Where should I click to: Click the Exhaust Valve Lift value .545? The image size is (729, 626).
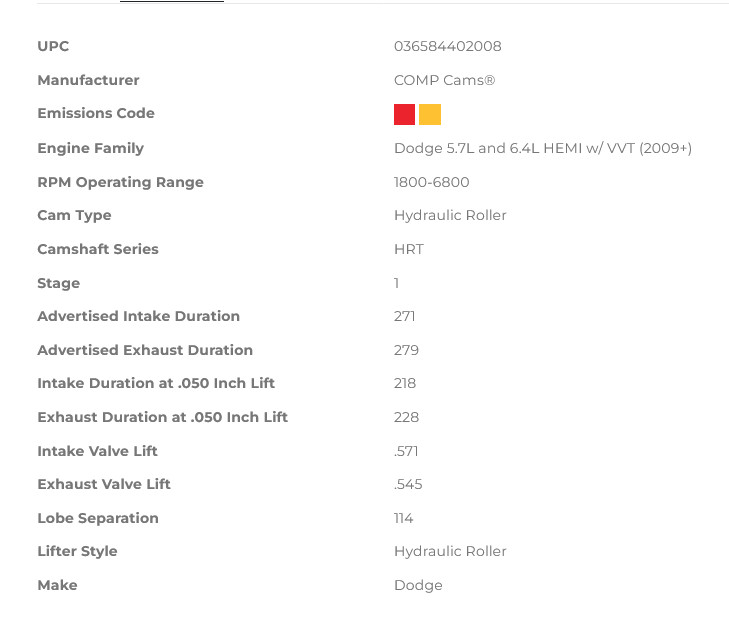408,484
